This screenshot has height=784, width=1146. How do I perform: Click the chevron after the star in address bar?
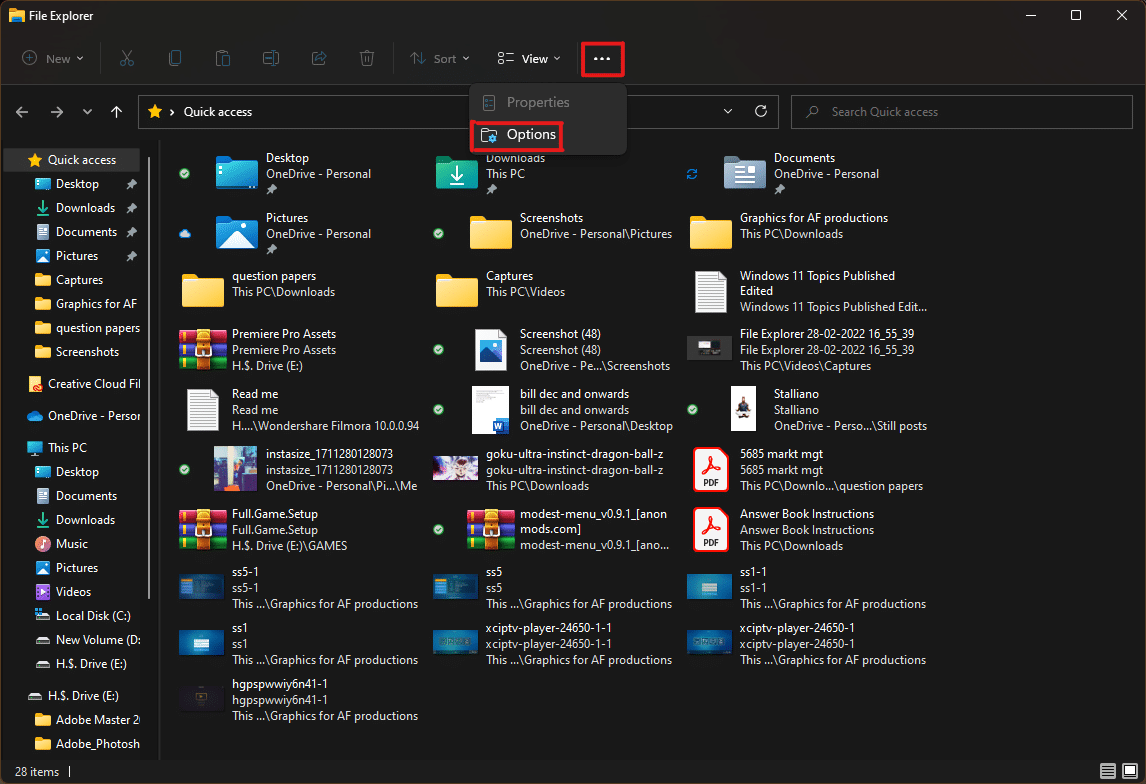pyautogui.click(x=172, y=112)
